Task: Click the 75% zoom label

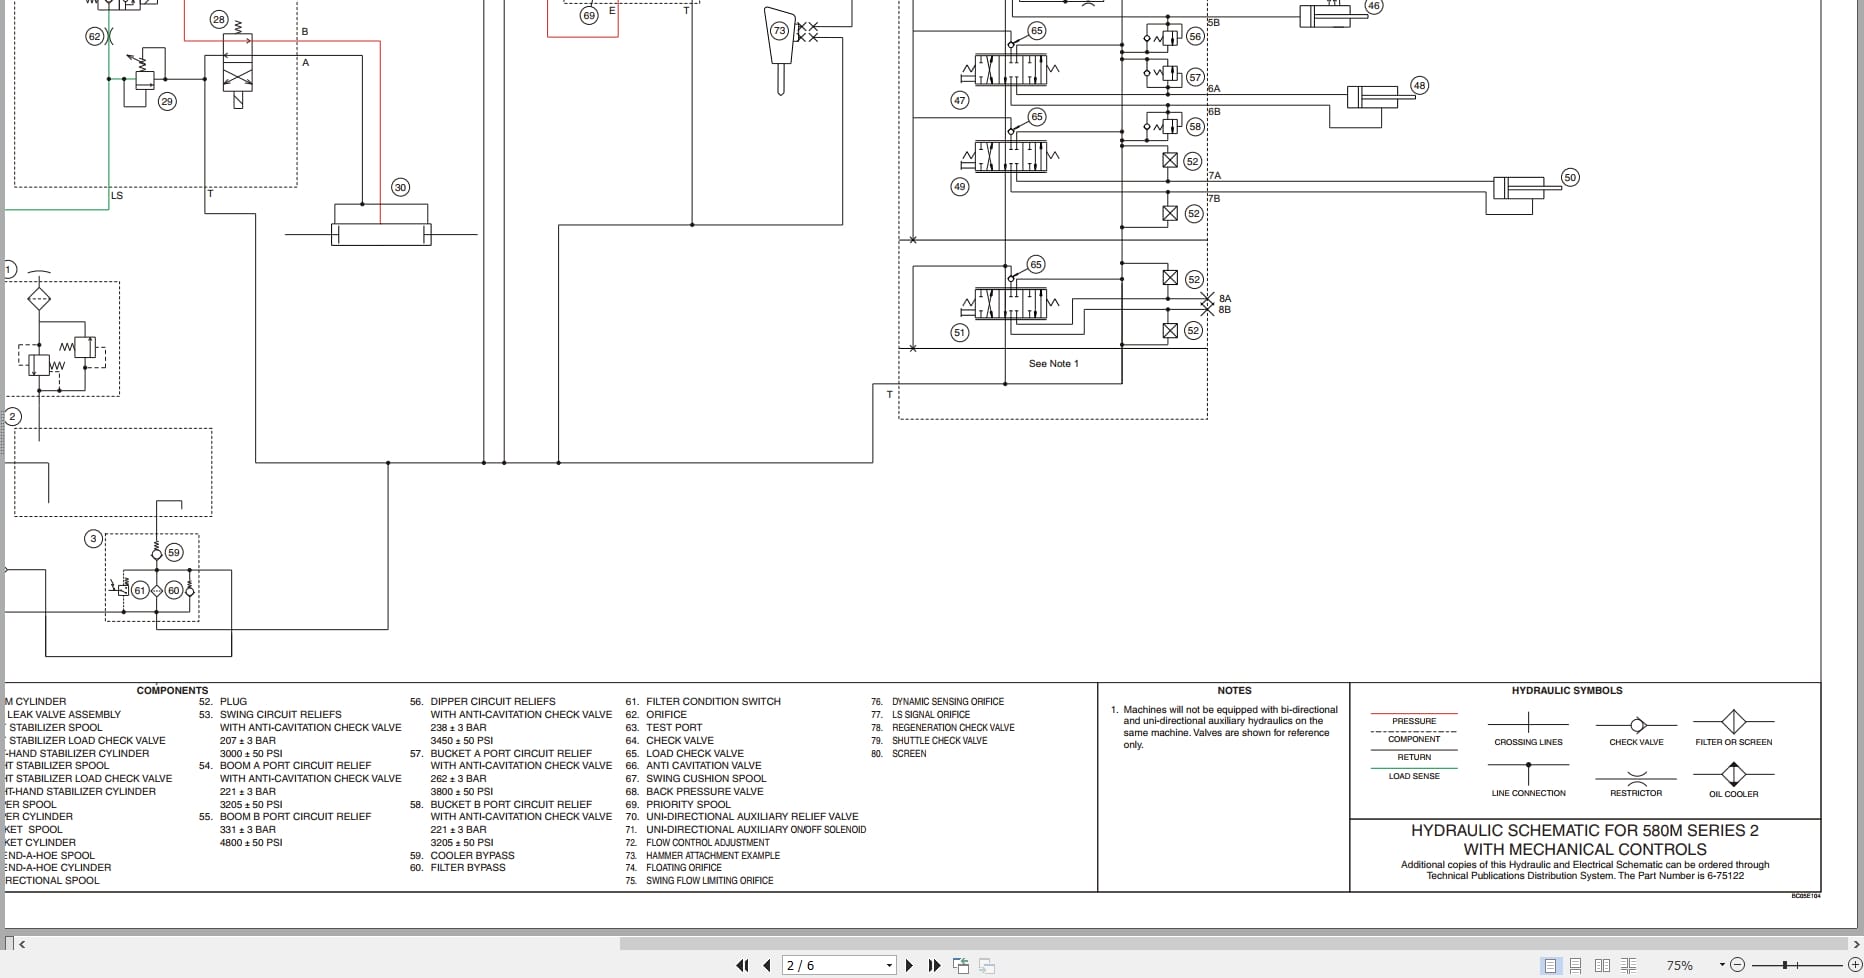Action: (x=1681, y=965)
